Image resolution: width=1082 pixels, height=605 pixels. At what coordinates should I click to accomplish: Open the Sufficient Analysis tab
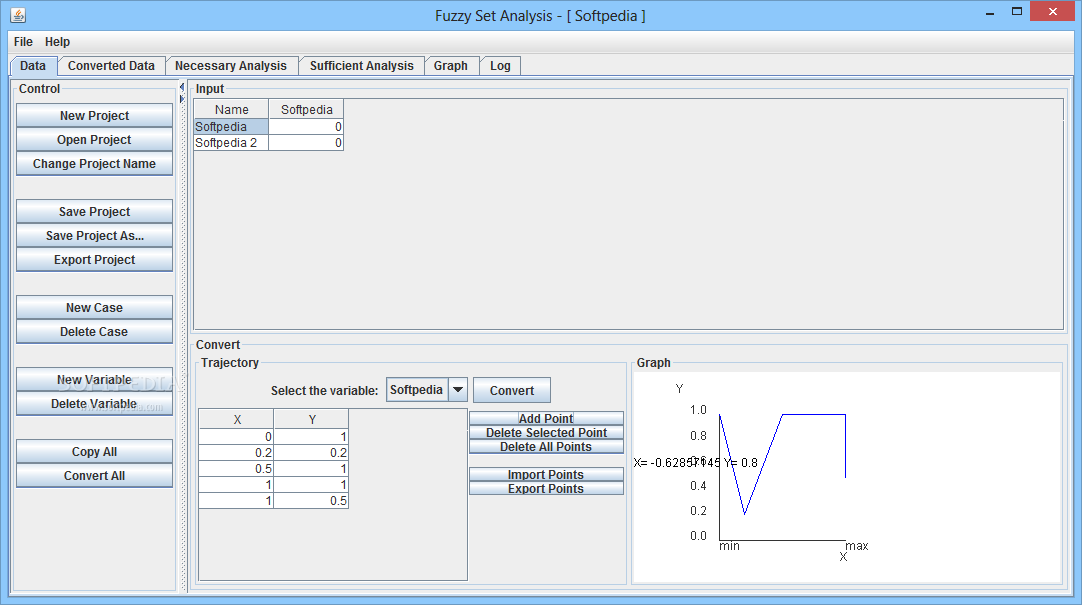[362, 66]
